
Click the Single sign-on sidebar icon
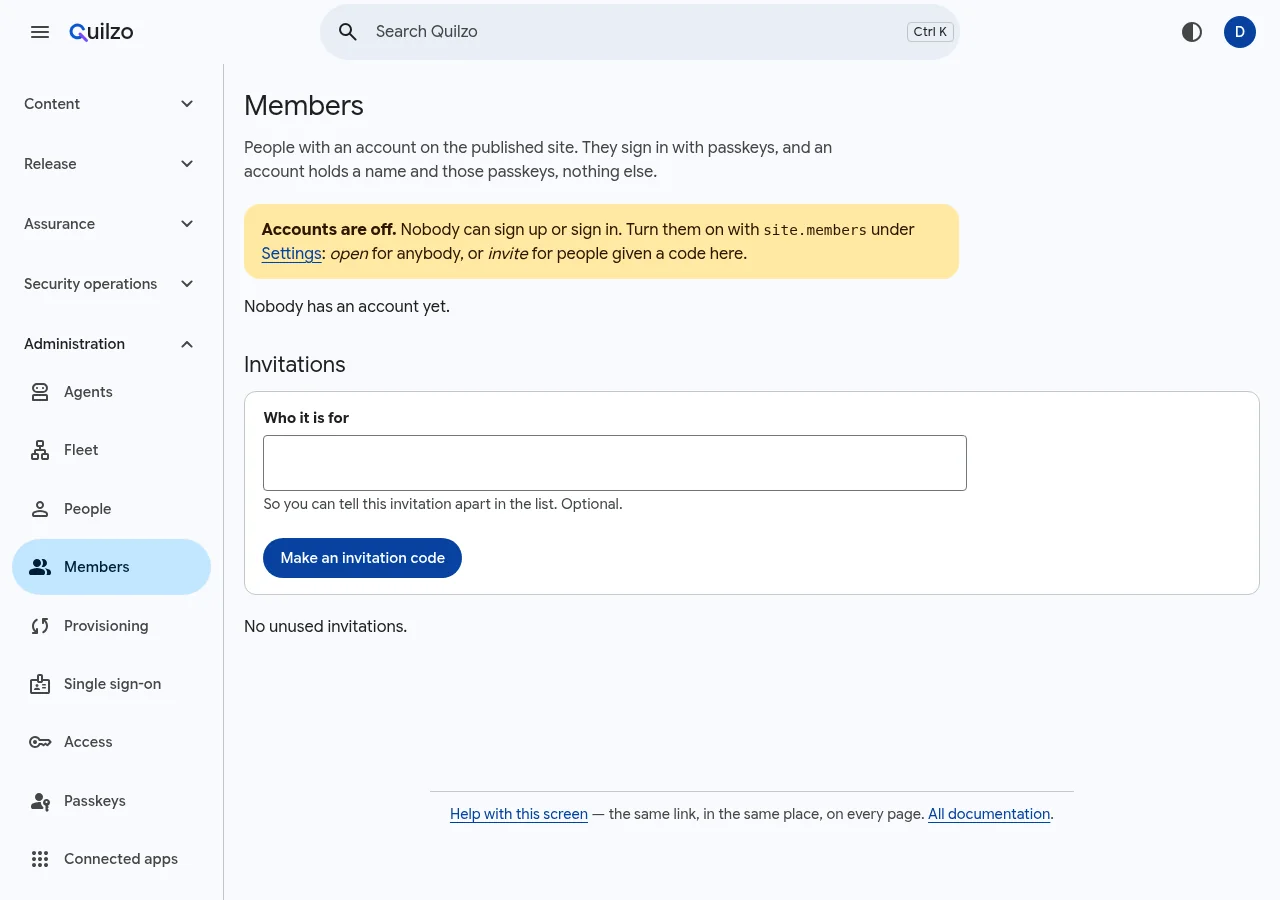40,684
